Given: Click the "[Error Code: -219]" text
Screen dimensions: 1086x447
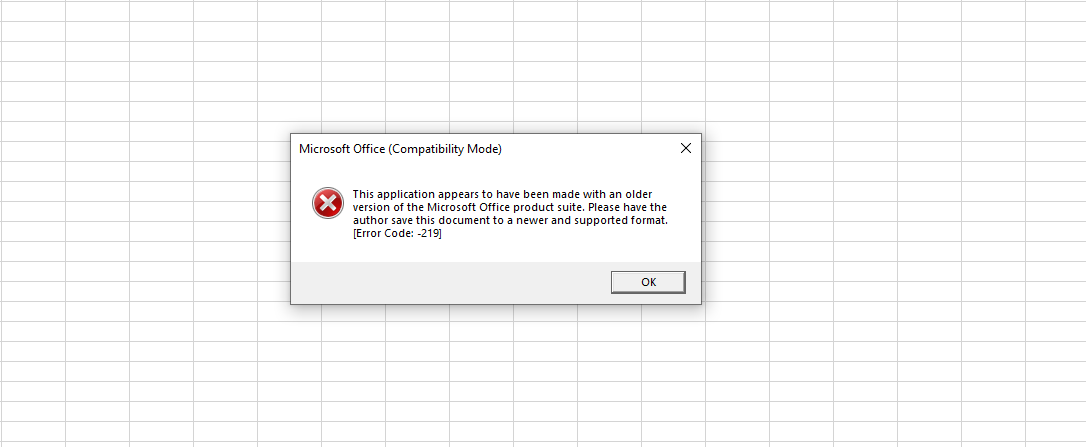Looking at the screenshot, I should [397, 234].
